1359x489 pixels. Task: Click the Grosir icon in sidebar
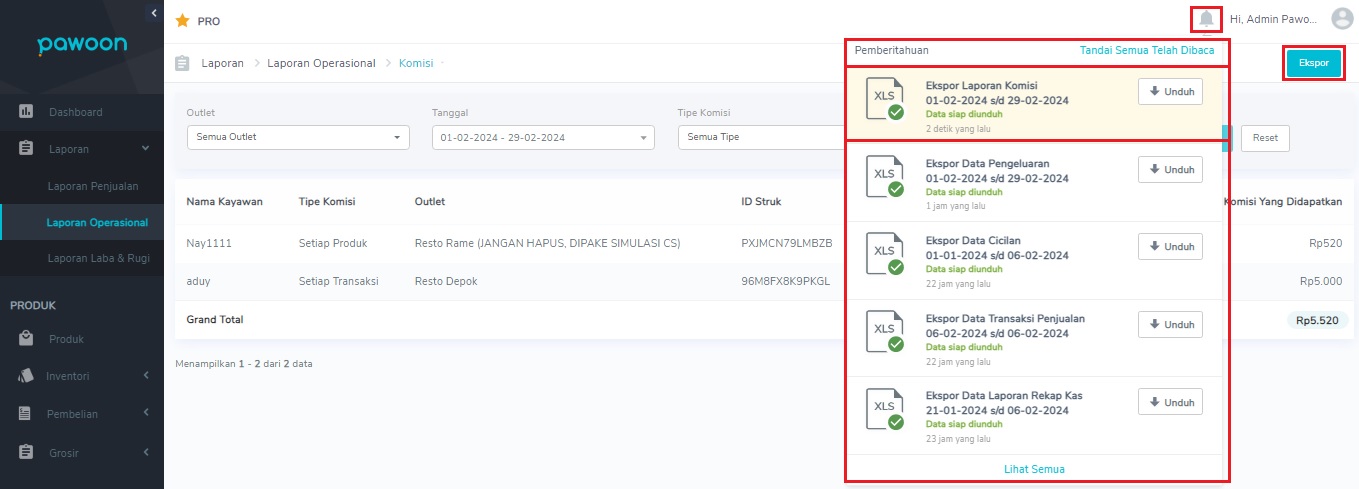[27, 452]
